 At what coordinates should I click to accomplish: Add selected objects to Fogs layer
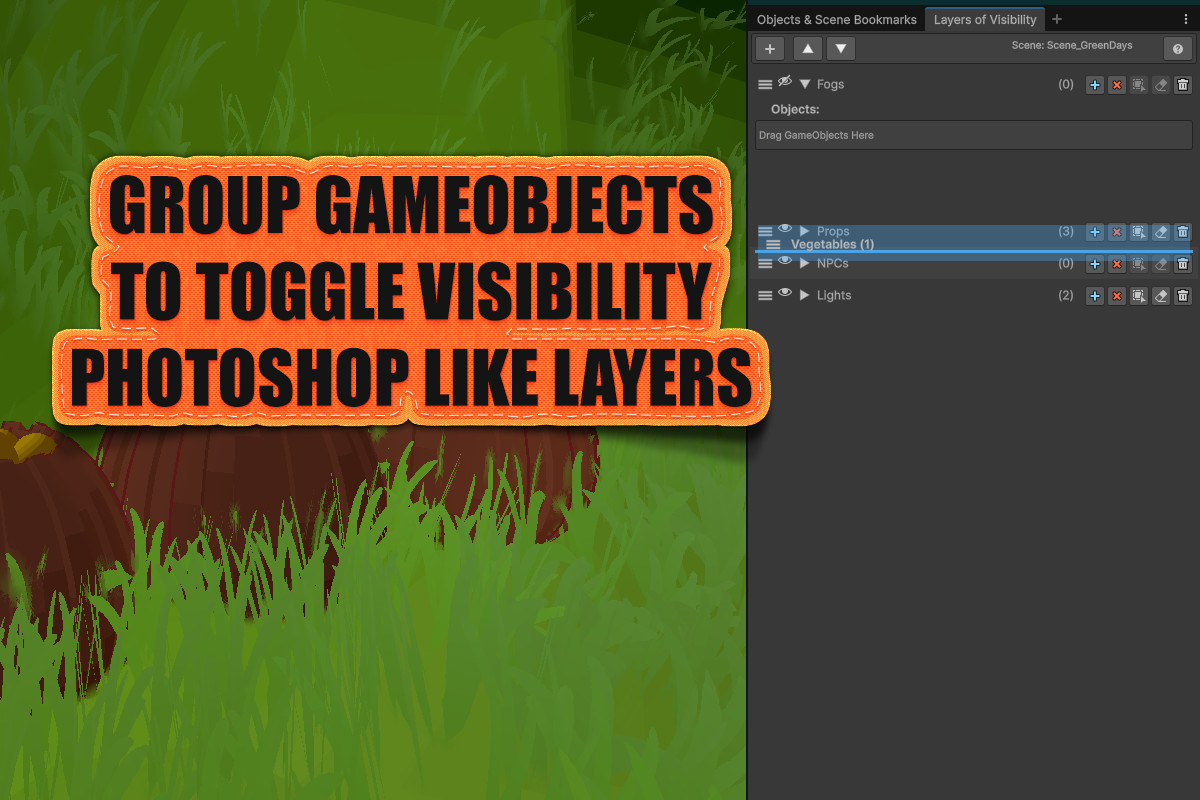click(x=1095, y=85)
